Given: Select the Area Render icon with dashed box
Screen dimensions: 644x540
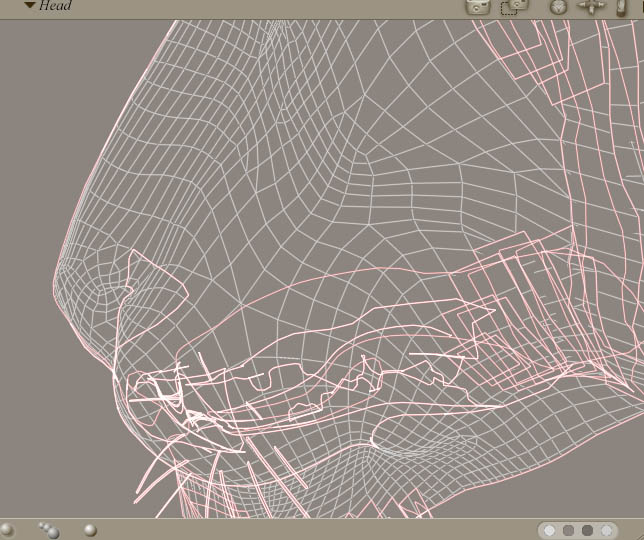Looking at the screenshot, I should (513, 6).
